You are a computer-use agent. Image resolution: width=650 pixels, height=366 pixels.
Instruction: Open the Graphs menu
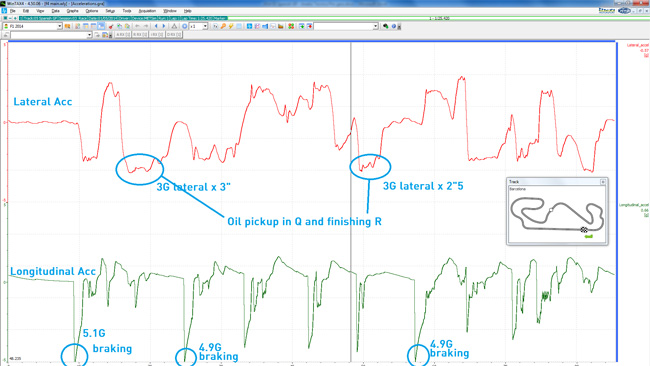[x=73, y=11]
